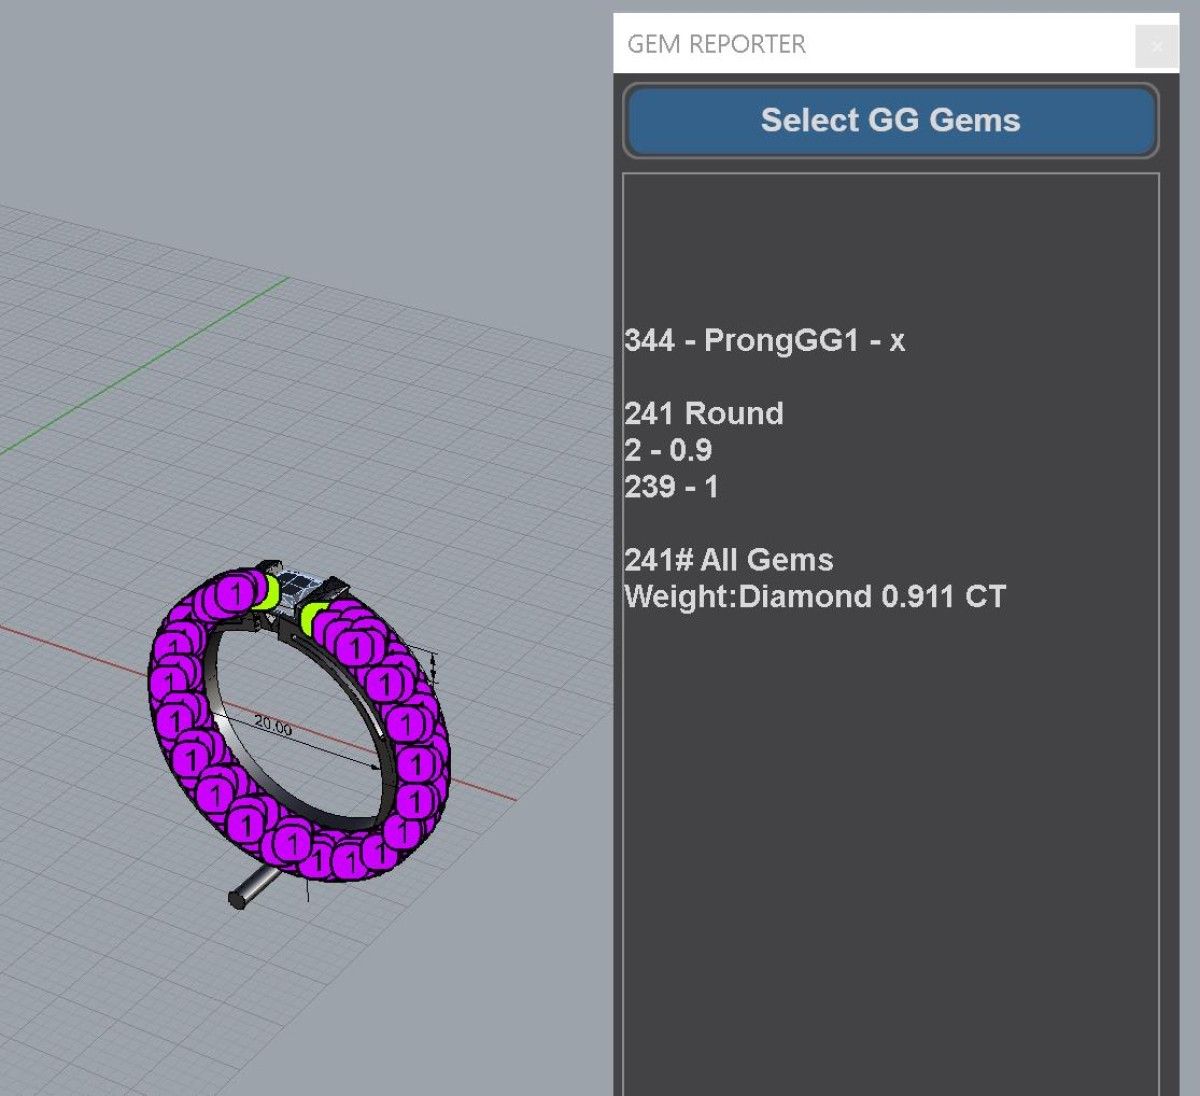Click the green Y-axis line on the grid
Screen dimensions: 1200x1096
(x=150, y=364)
